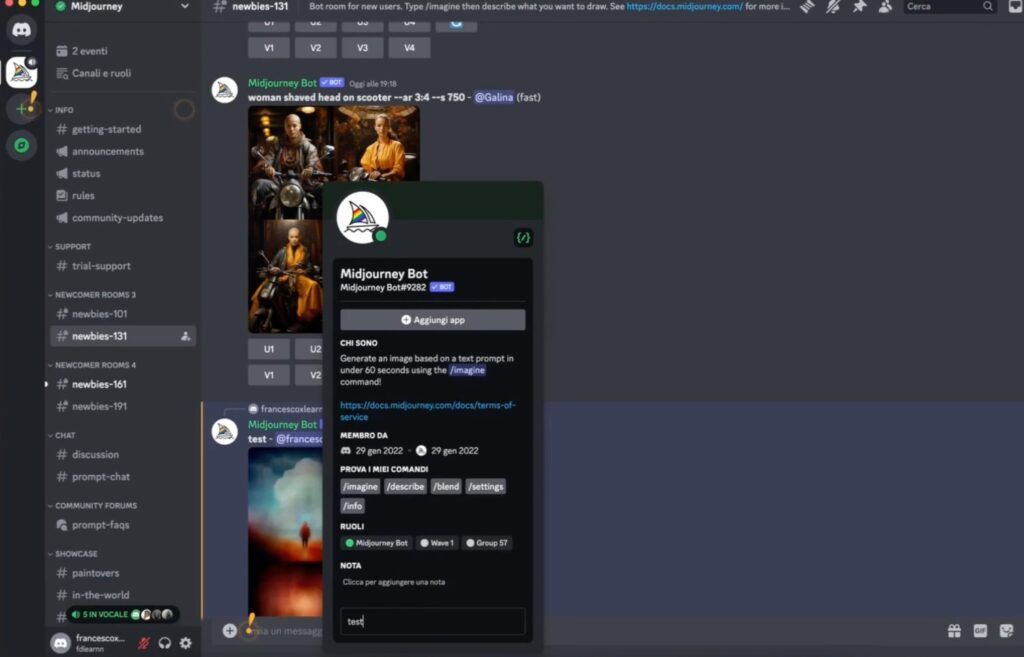
Task: Click V1 under the scooter image grid
Action: 269,376
